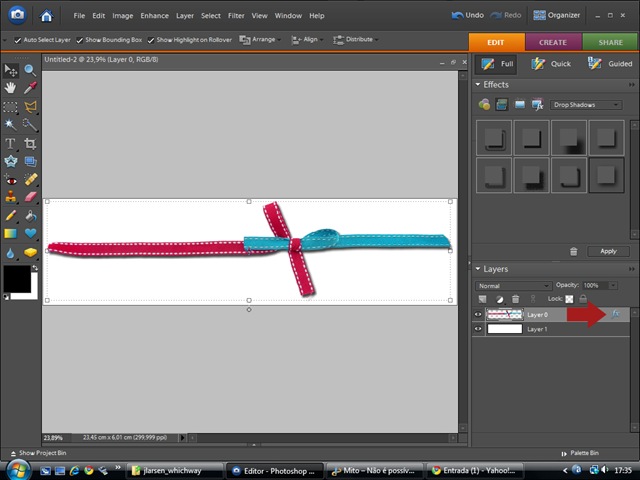Toggle lock transparent pixels
640x480 pixels.
pos(569,299)
